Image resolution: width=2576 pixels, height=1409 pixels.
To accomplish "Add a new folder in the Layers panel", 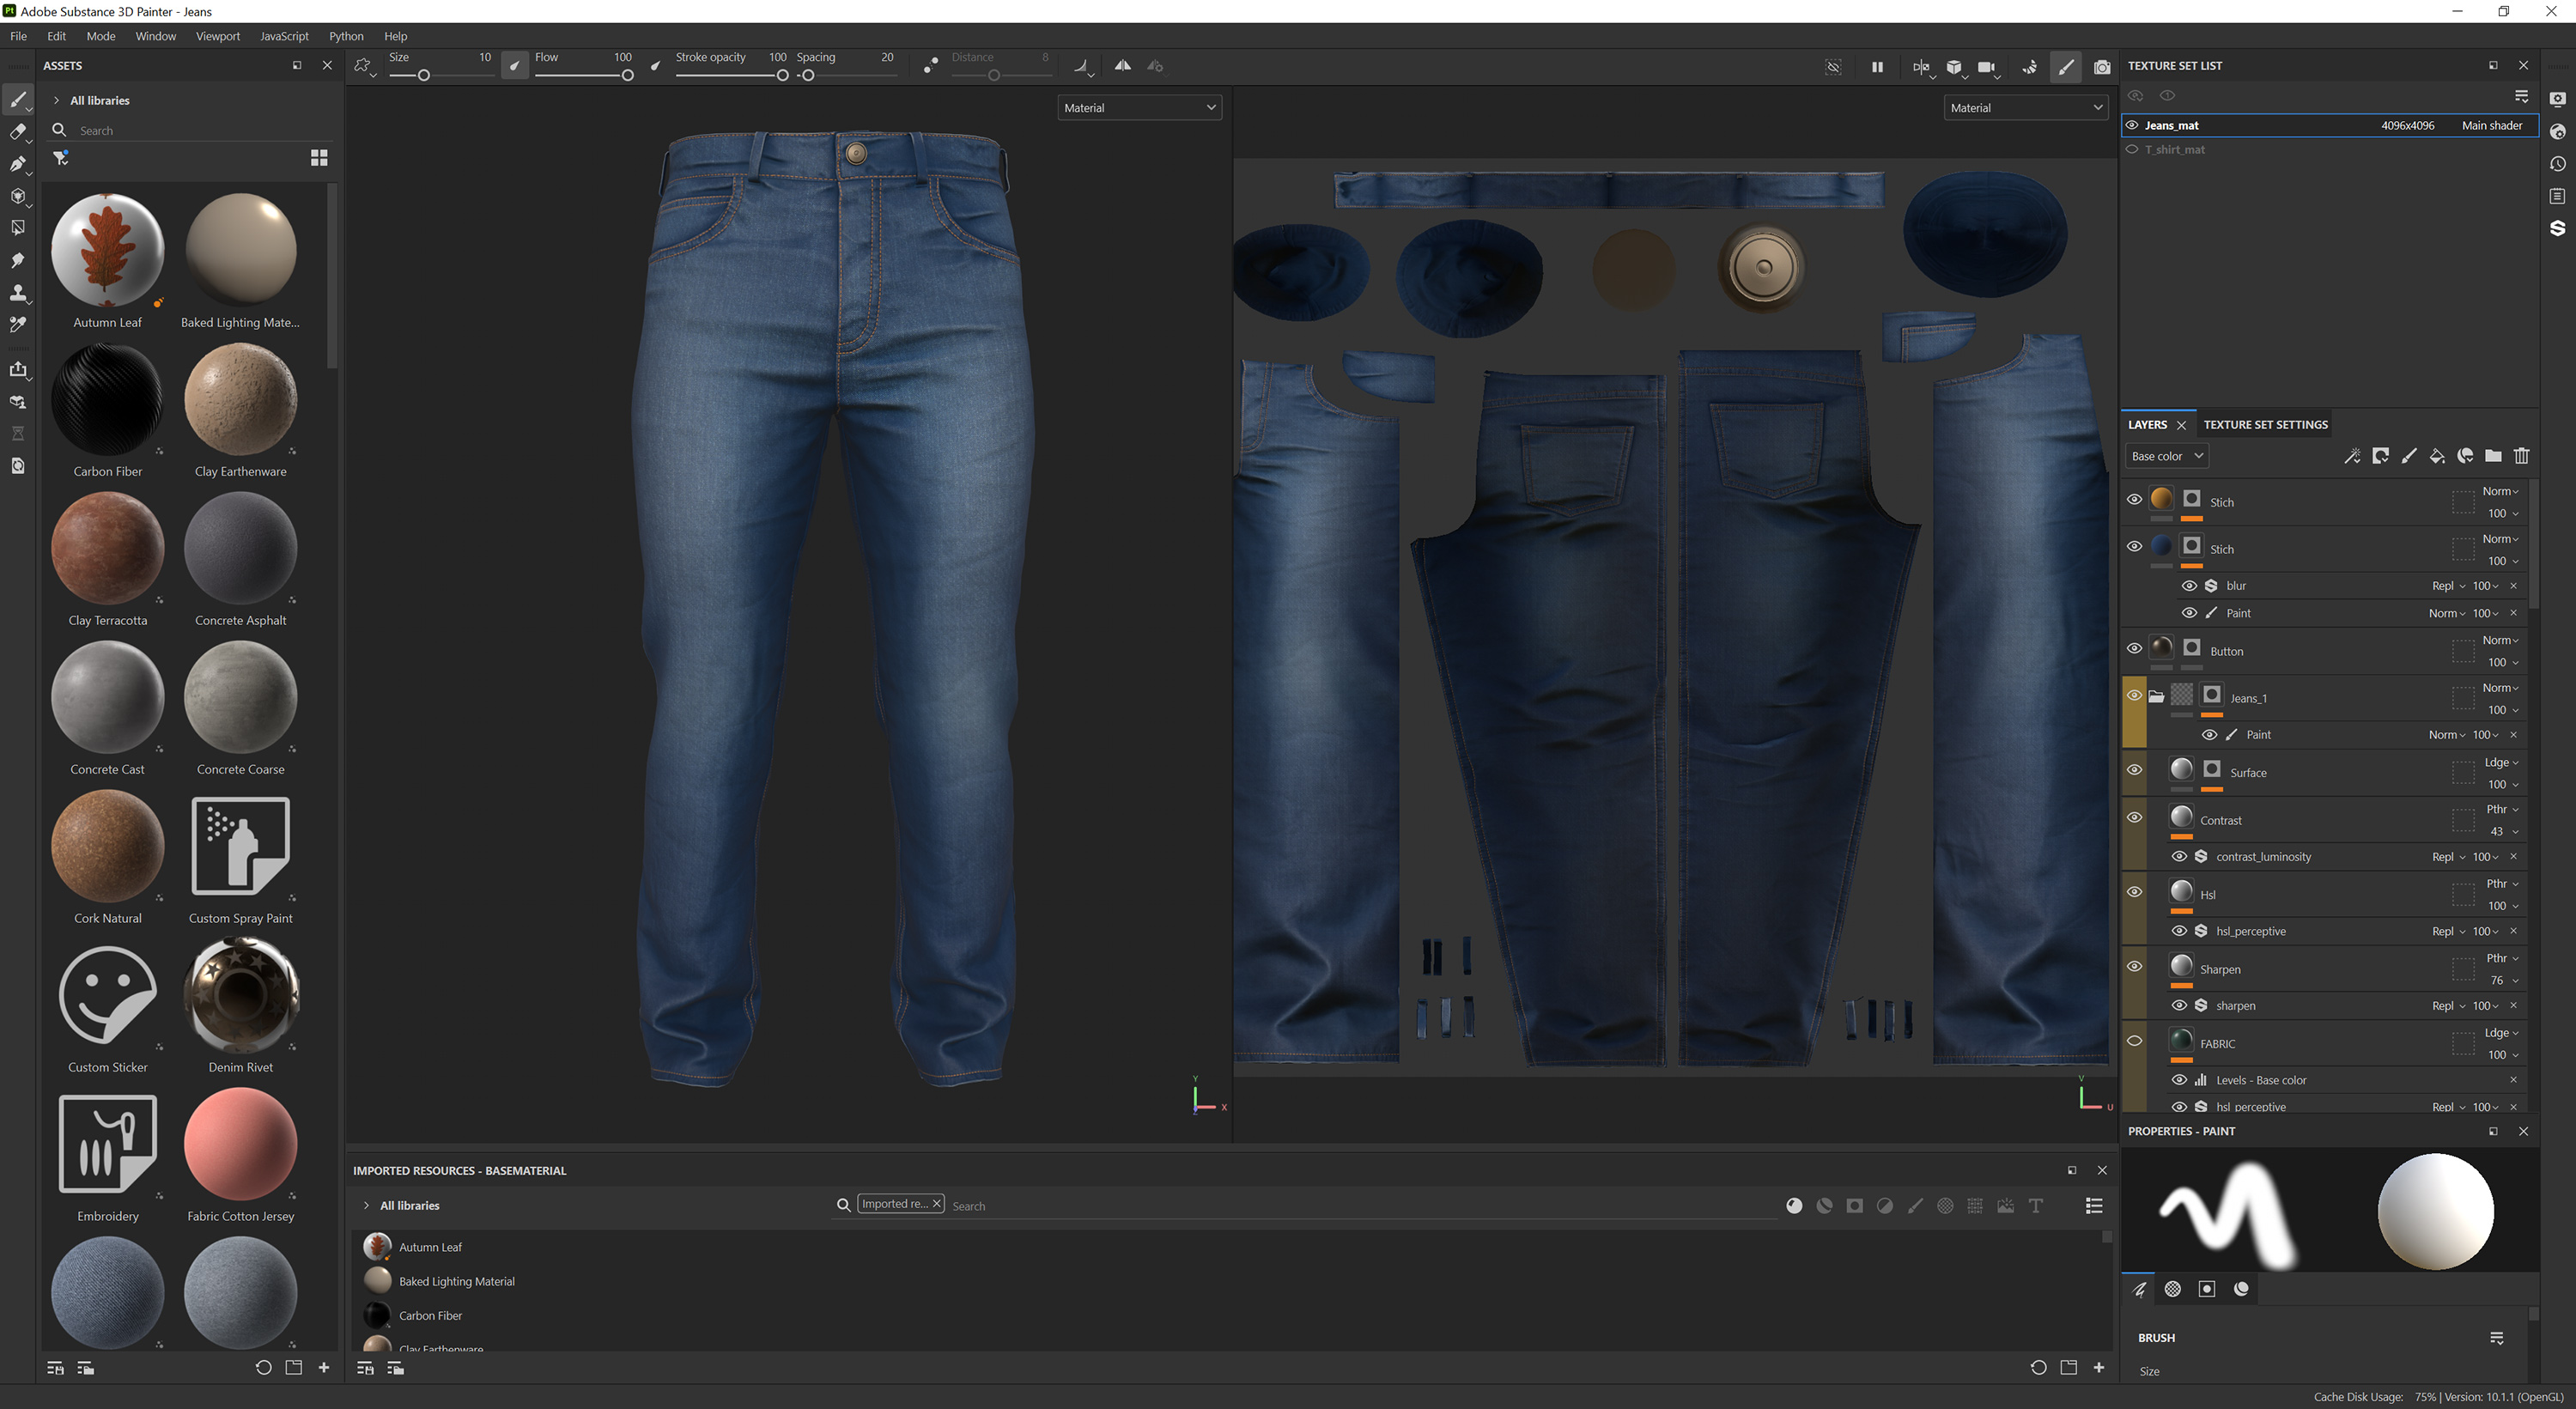I will click(x=2493, y=456).
